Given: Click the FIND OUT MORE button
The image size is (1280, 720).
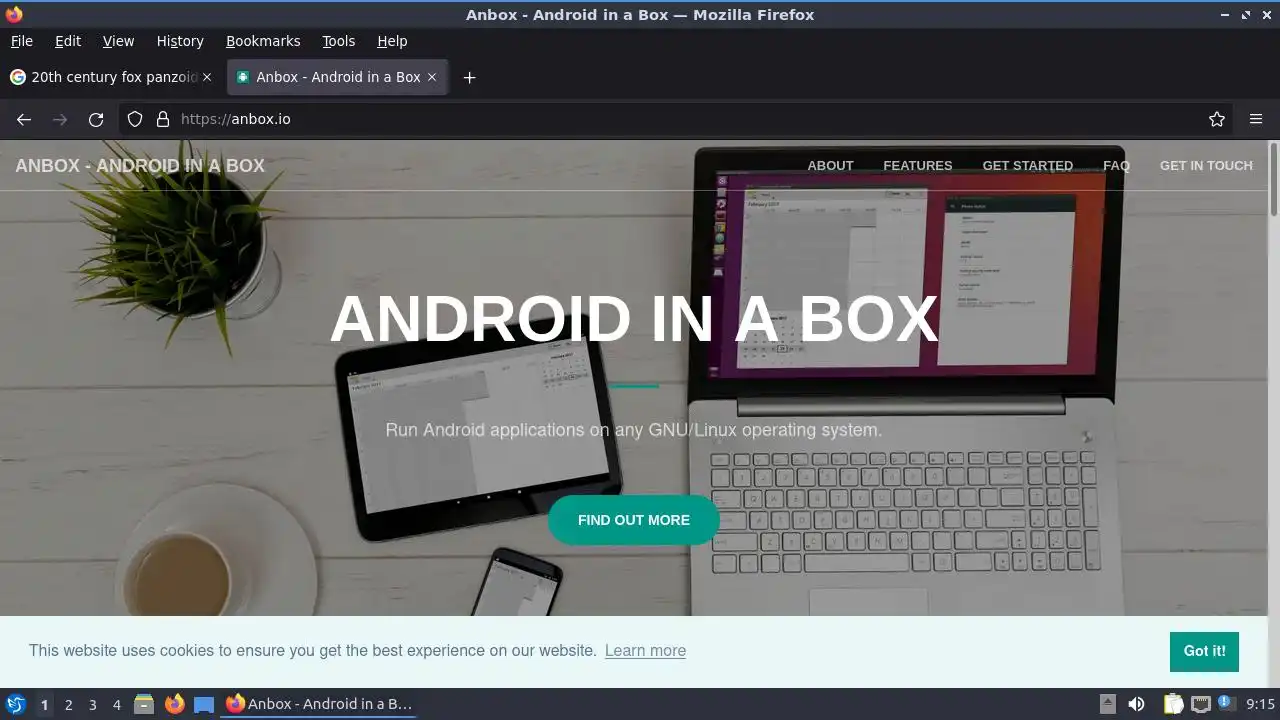Looking at the screenshot, I should (x=634, y=520).
